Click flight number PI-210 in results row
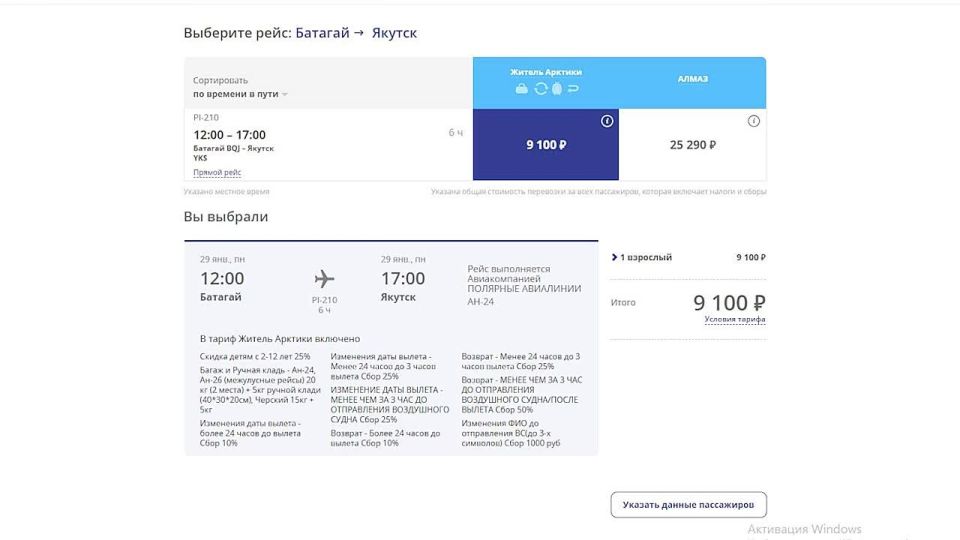Screen dimensions: 960x540 (206, 118)
